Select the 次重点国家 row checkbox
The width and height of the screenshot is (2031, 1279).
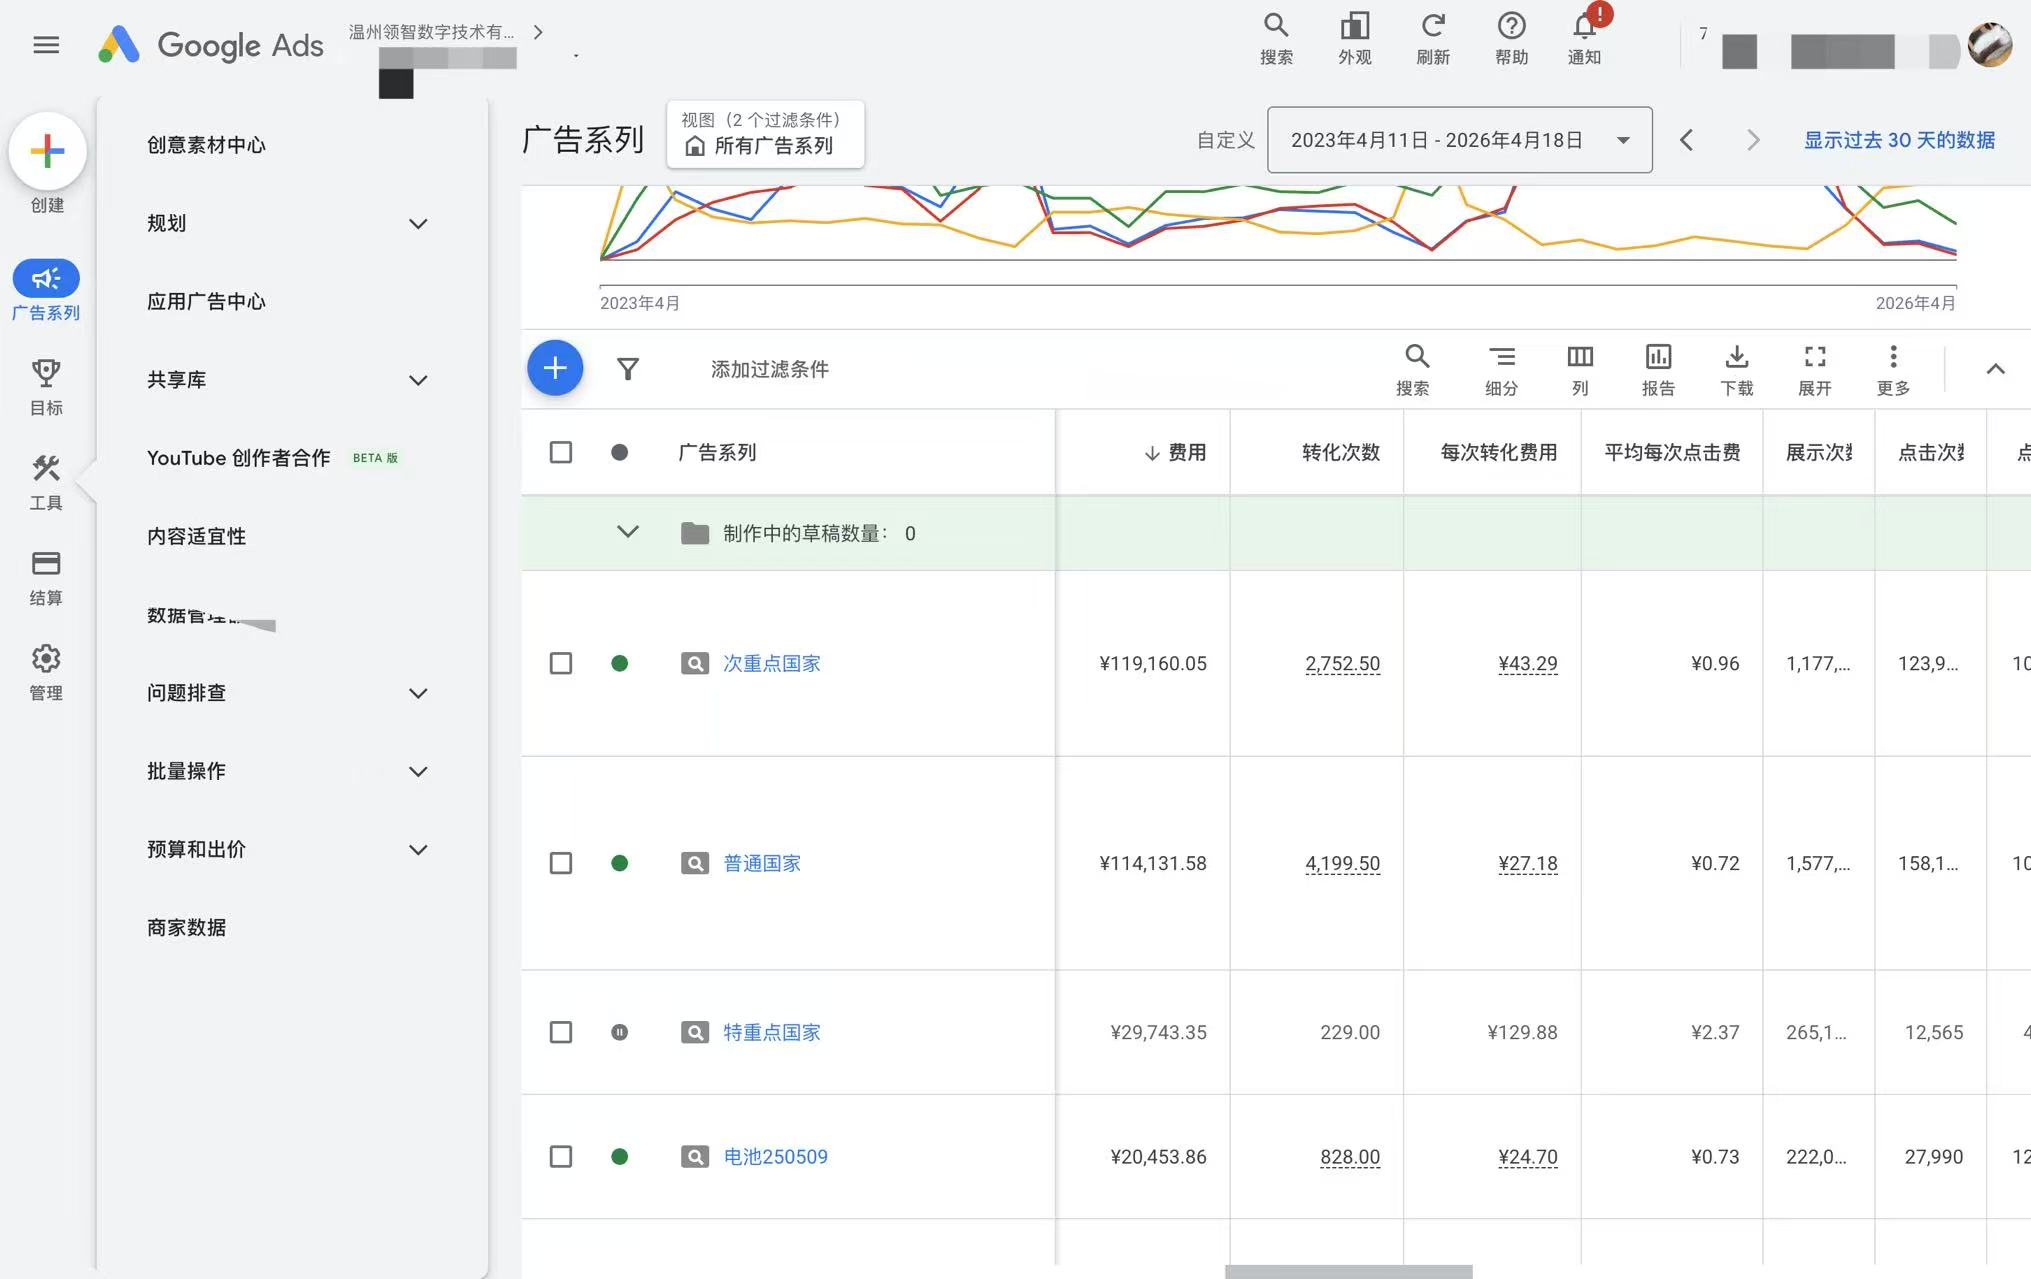coord(561,663)
